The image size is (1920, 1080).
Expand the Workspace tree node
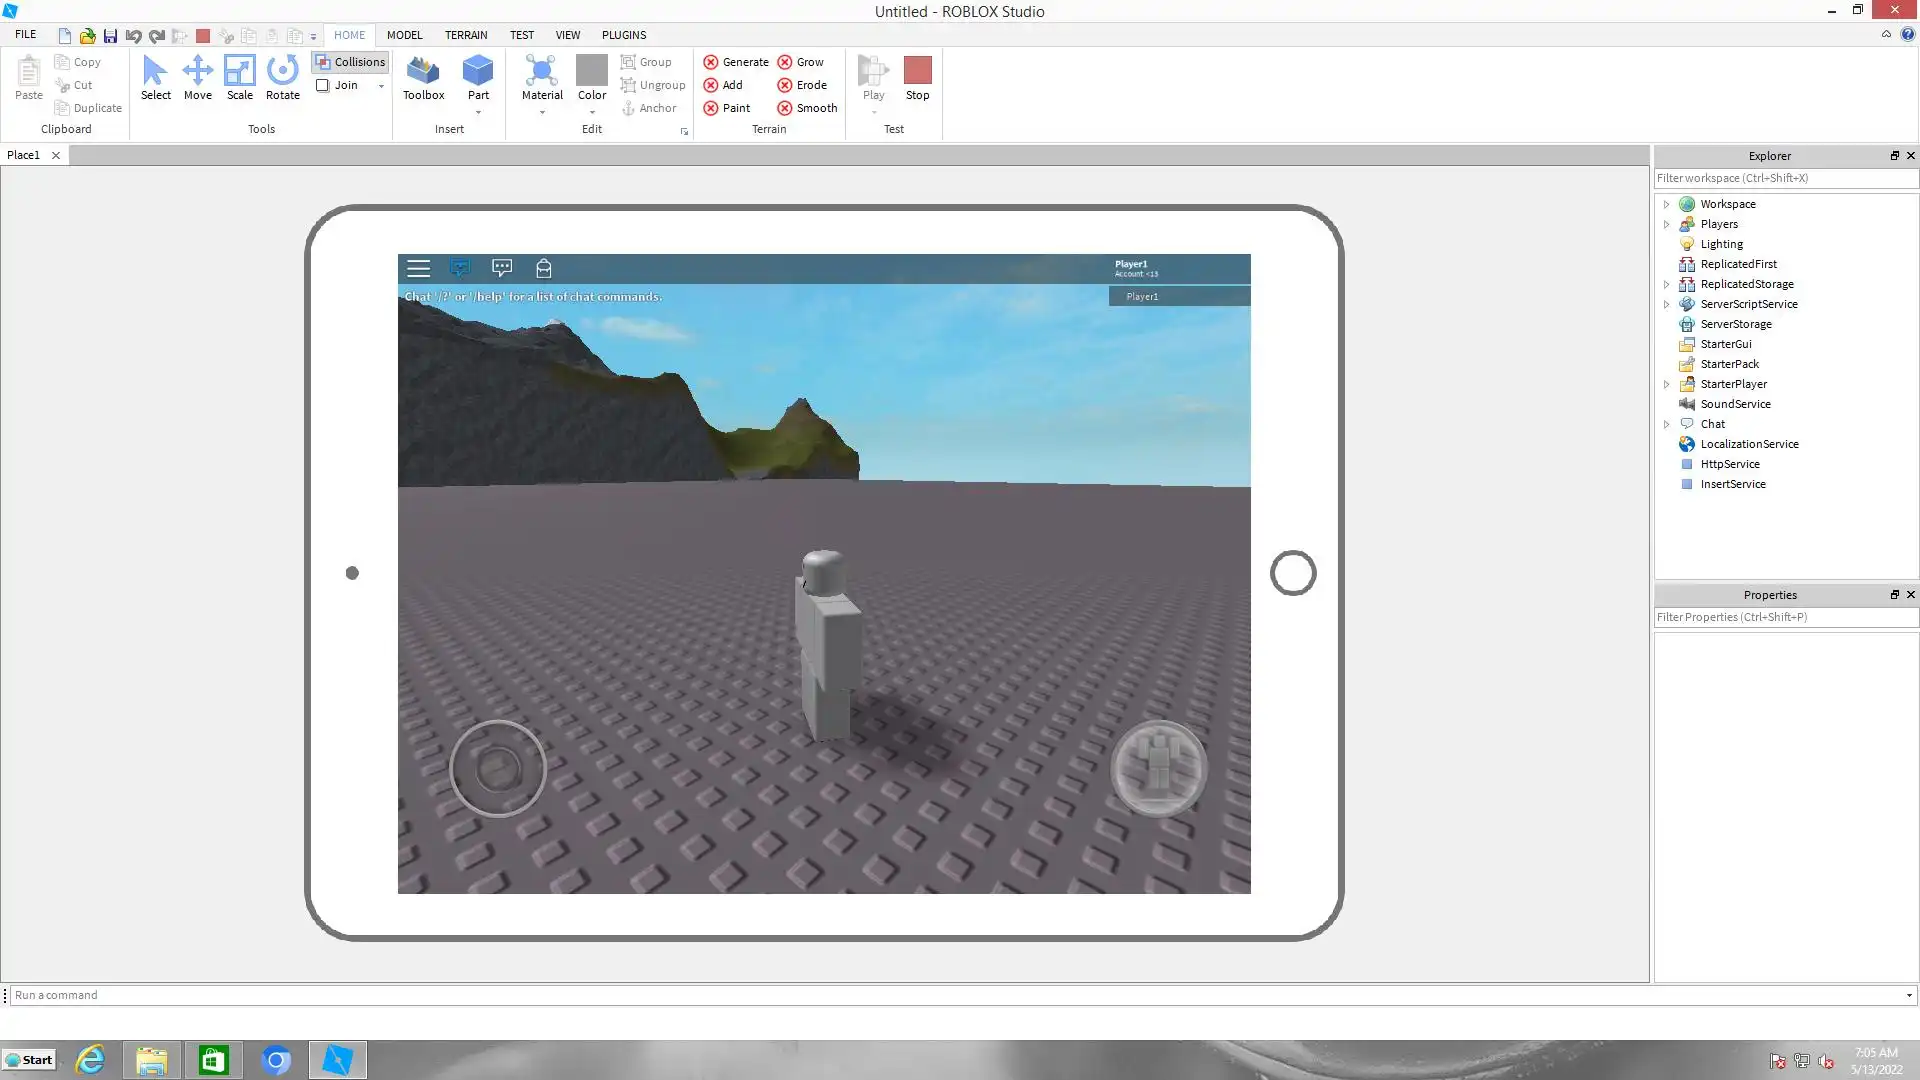pyautogui.click(x=1666, y=204)
